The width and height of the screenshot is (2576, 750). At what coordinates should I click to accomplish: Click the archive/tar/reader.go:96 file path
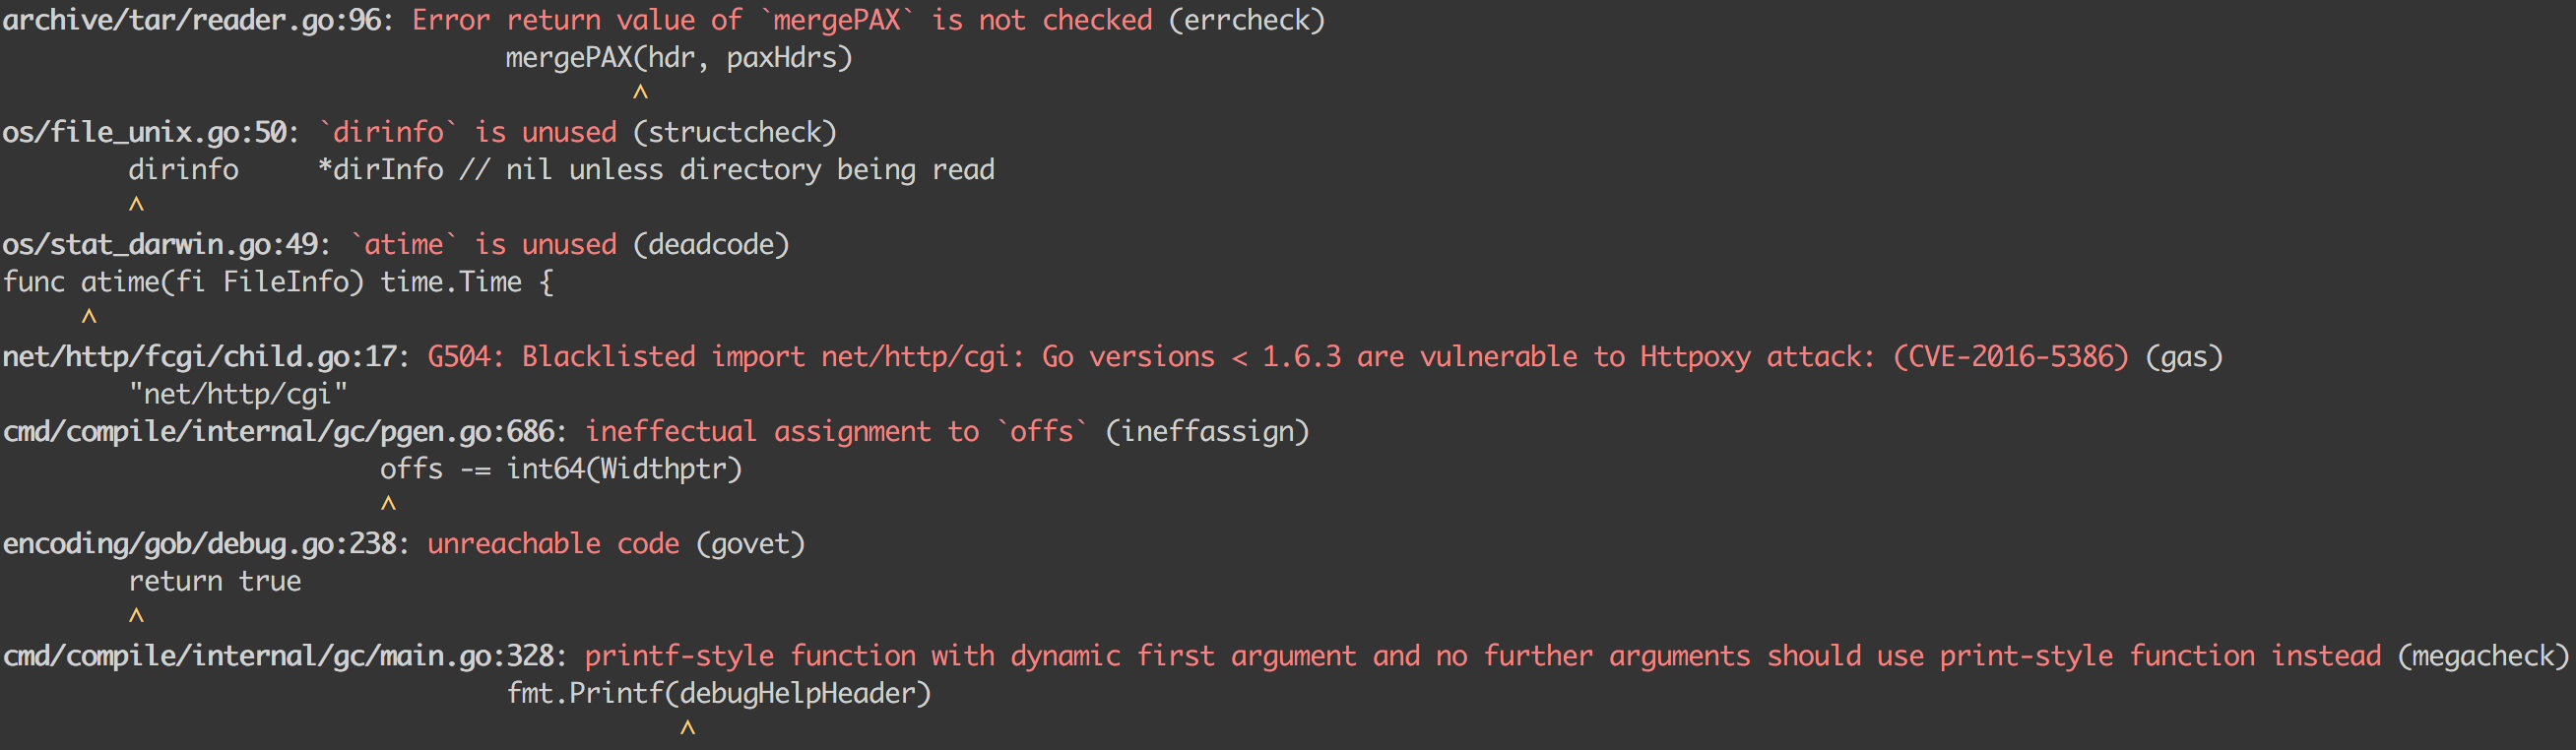192,20
